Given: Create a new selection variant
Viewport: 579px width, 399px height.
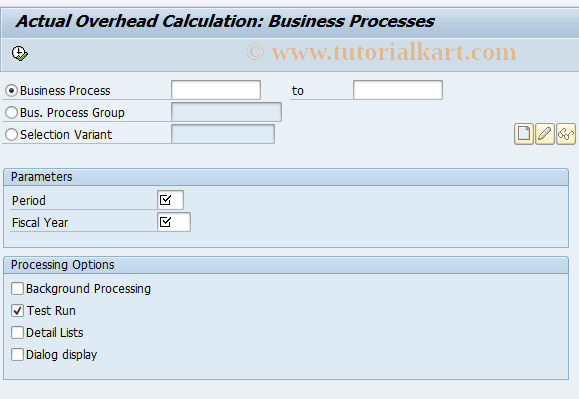Looking at the screenshot, I should coord(524,134).
